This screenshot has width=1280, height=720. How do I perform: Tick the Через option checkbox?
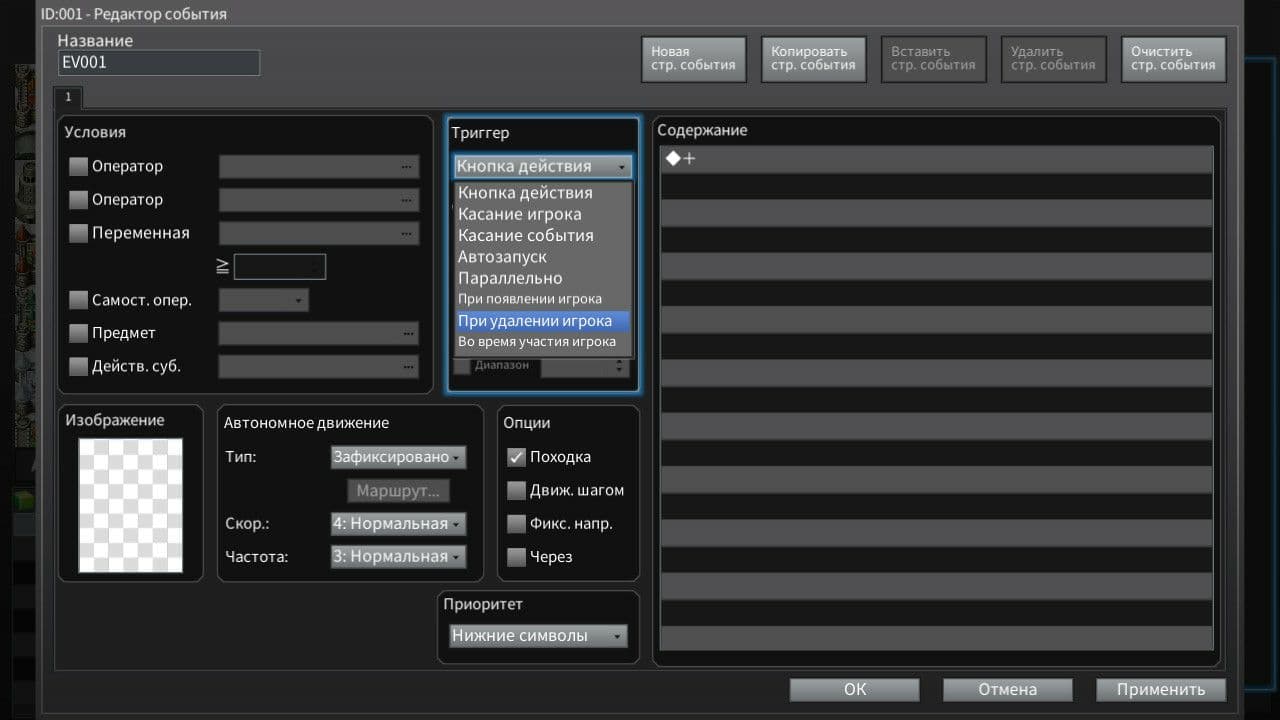tap(516, 557)
